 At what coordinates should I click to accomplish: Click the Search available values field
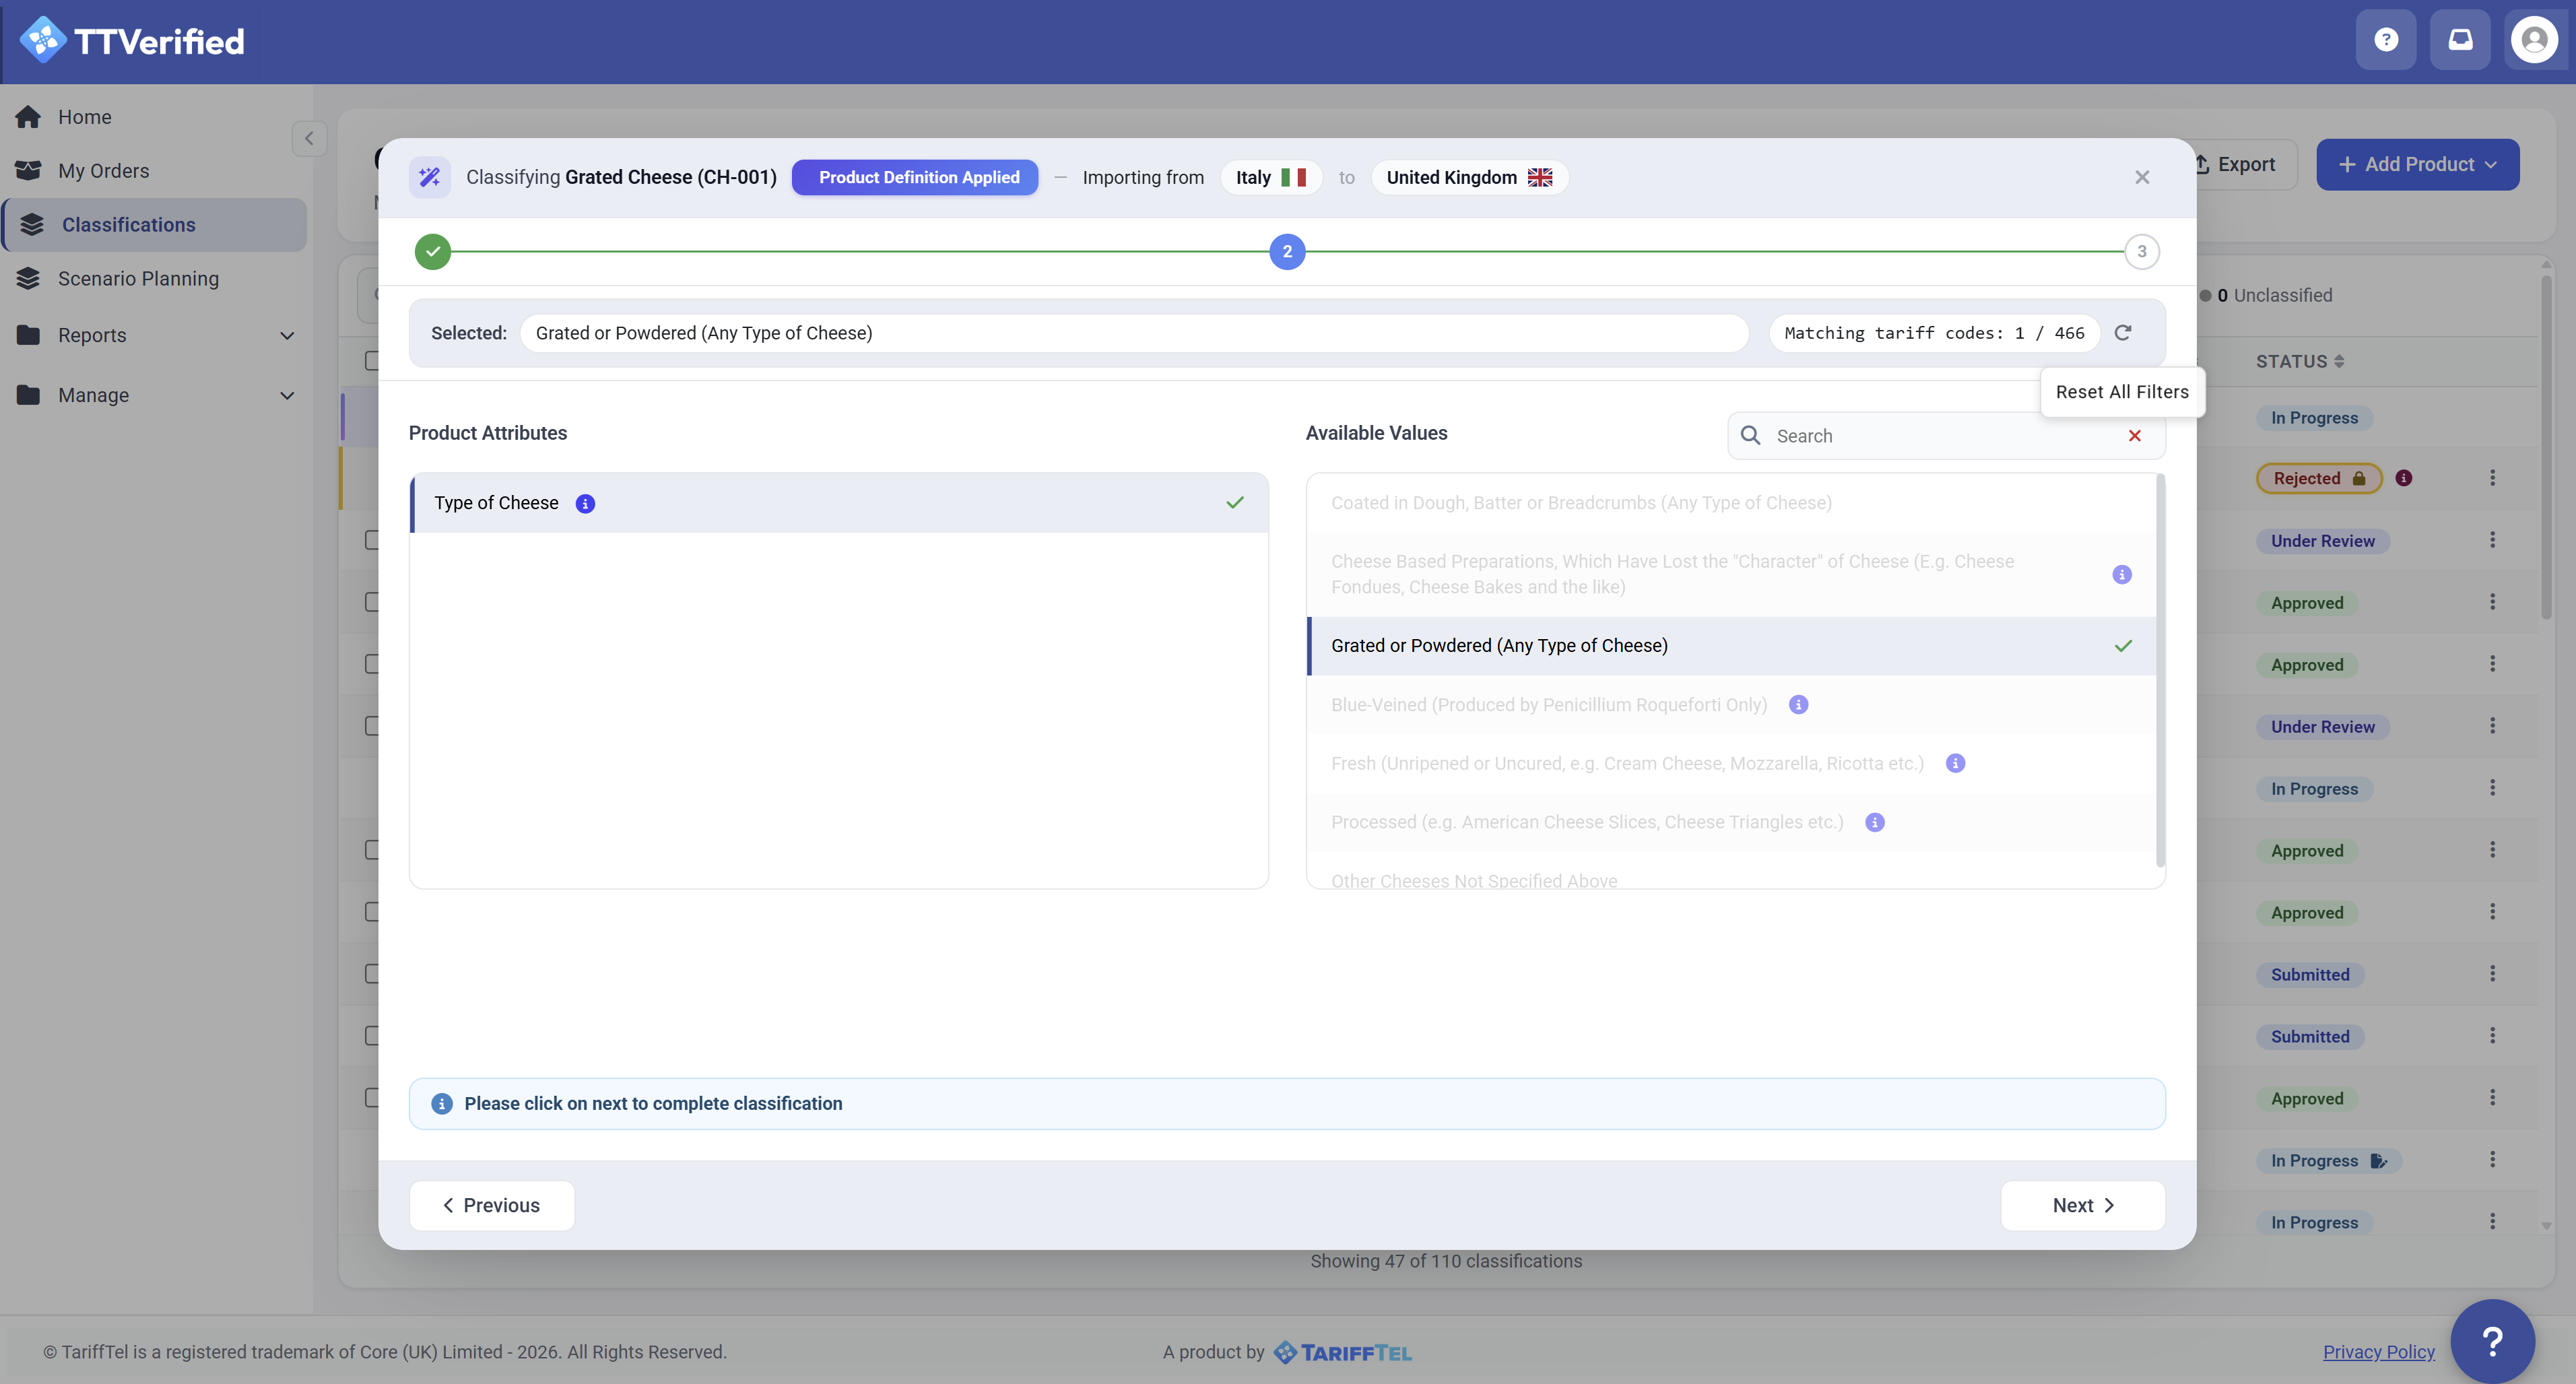1945,436
